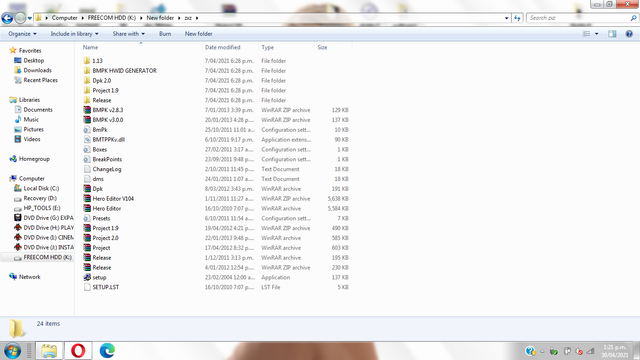This screenshot has height=360, width=640.
Task: Select the BmPk configuration file icon
Action: pyautogui.click(x=87, y=129)
